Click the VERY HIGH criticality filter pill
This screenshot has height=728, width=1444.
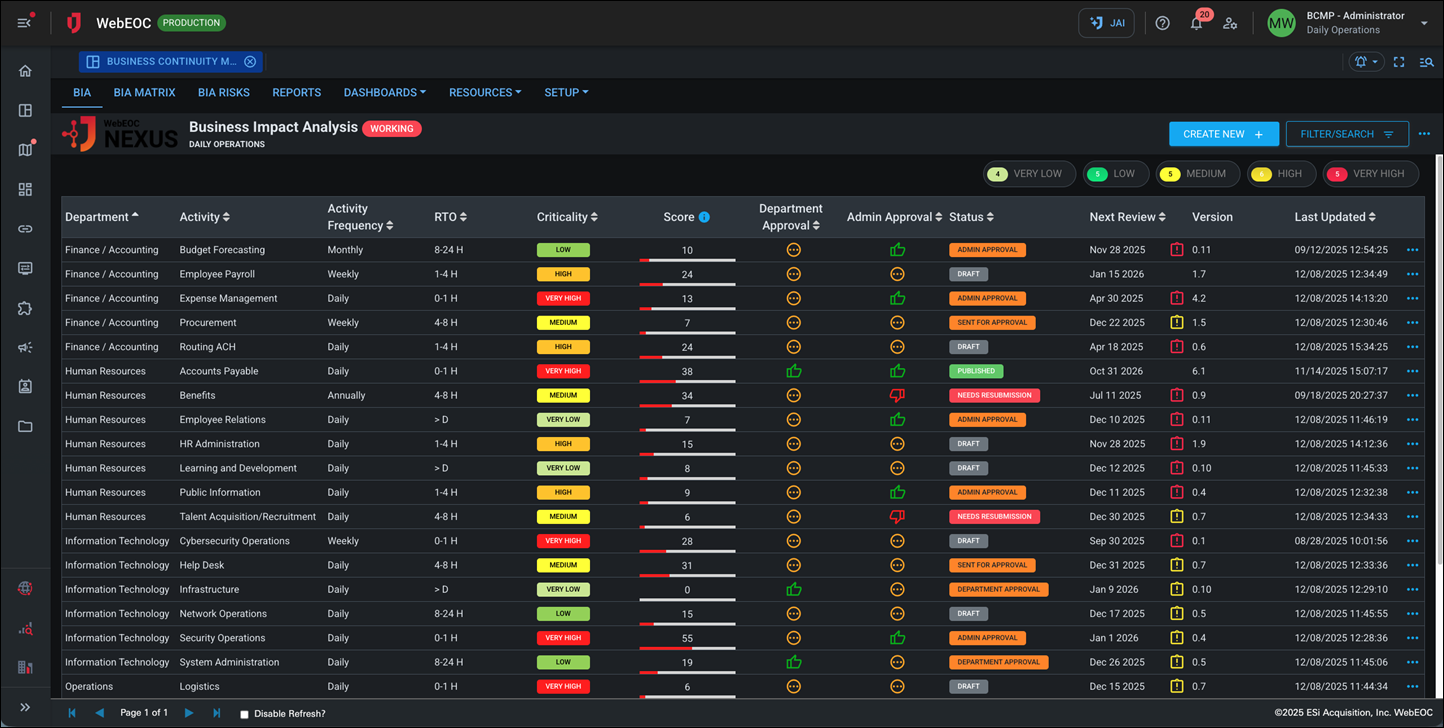point(1371,173)
